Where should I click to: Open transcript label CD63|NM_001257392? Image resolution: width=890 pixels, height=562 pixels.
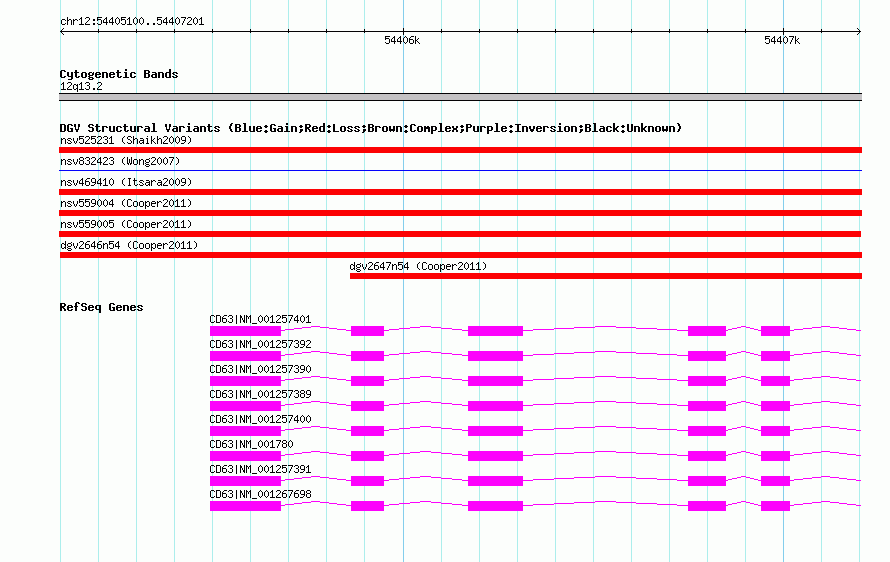click(260, 345)
